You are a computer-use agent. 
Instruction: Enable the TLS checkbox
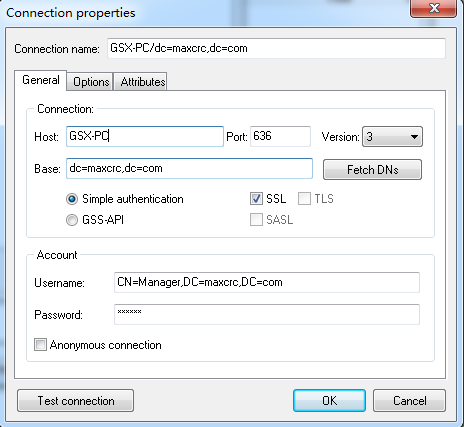coord(304,199)
